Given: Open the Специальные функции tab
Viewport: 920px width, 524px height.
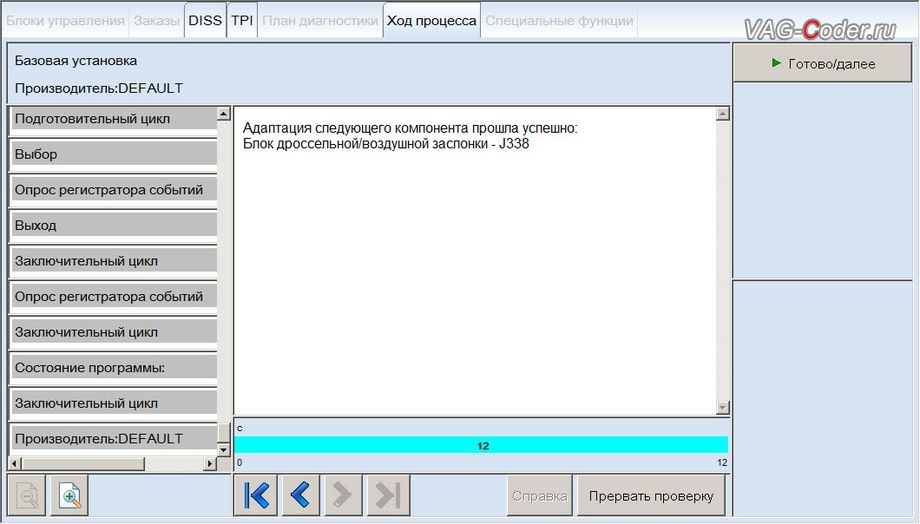Looking at the screenshot, I should tap(559, 21).
